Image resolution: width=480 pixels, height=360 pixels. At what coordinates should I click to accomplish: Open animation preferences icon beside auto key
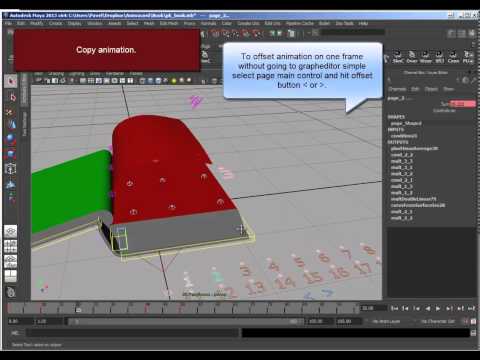coord(473,321)
